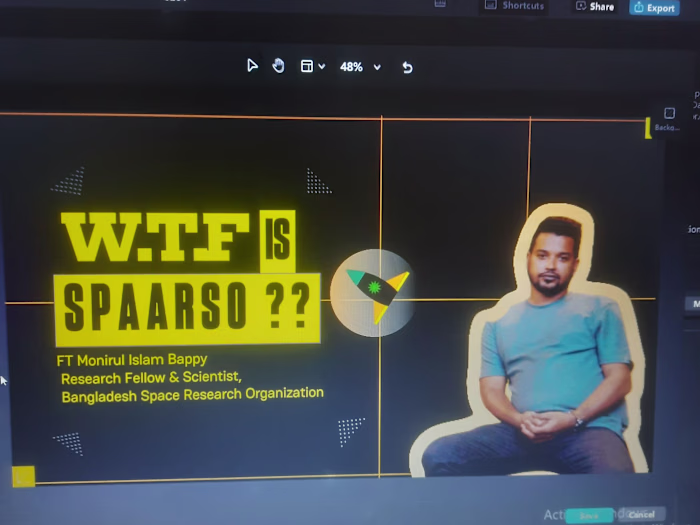Select the yellow IS text box
The width and height of the screenshot is (700, 525).
pyautogui.click(x=278, y=241)
